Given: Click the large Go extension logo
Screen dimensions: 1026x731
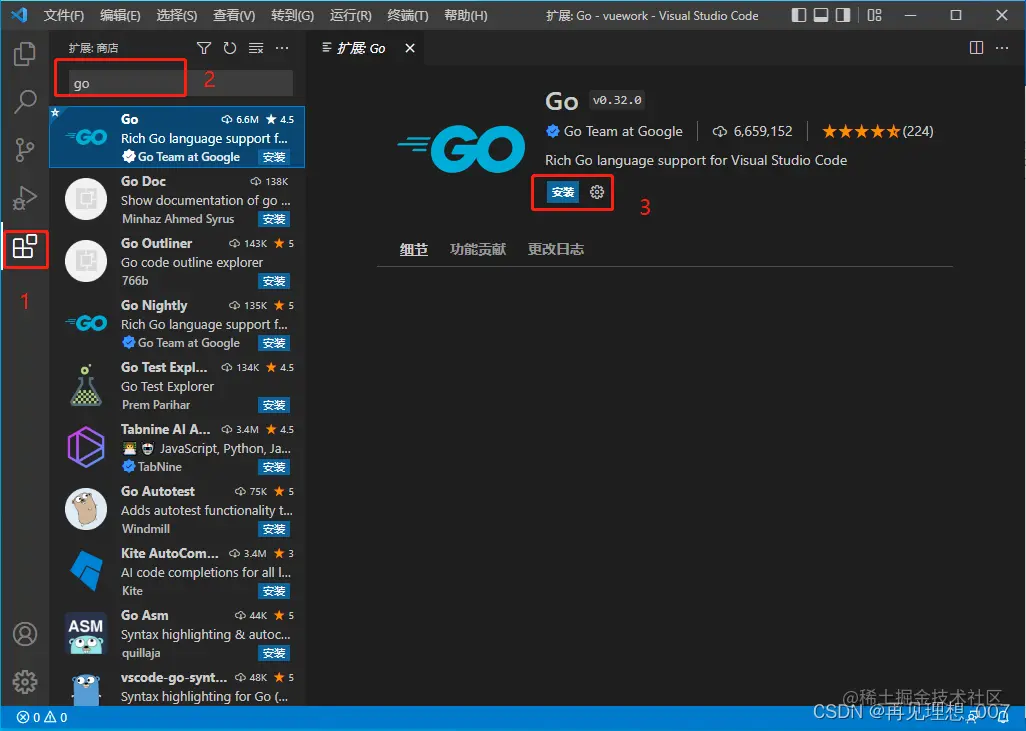Looking at the screenshot, I should click(461, 149).
